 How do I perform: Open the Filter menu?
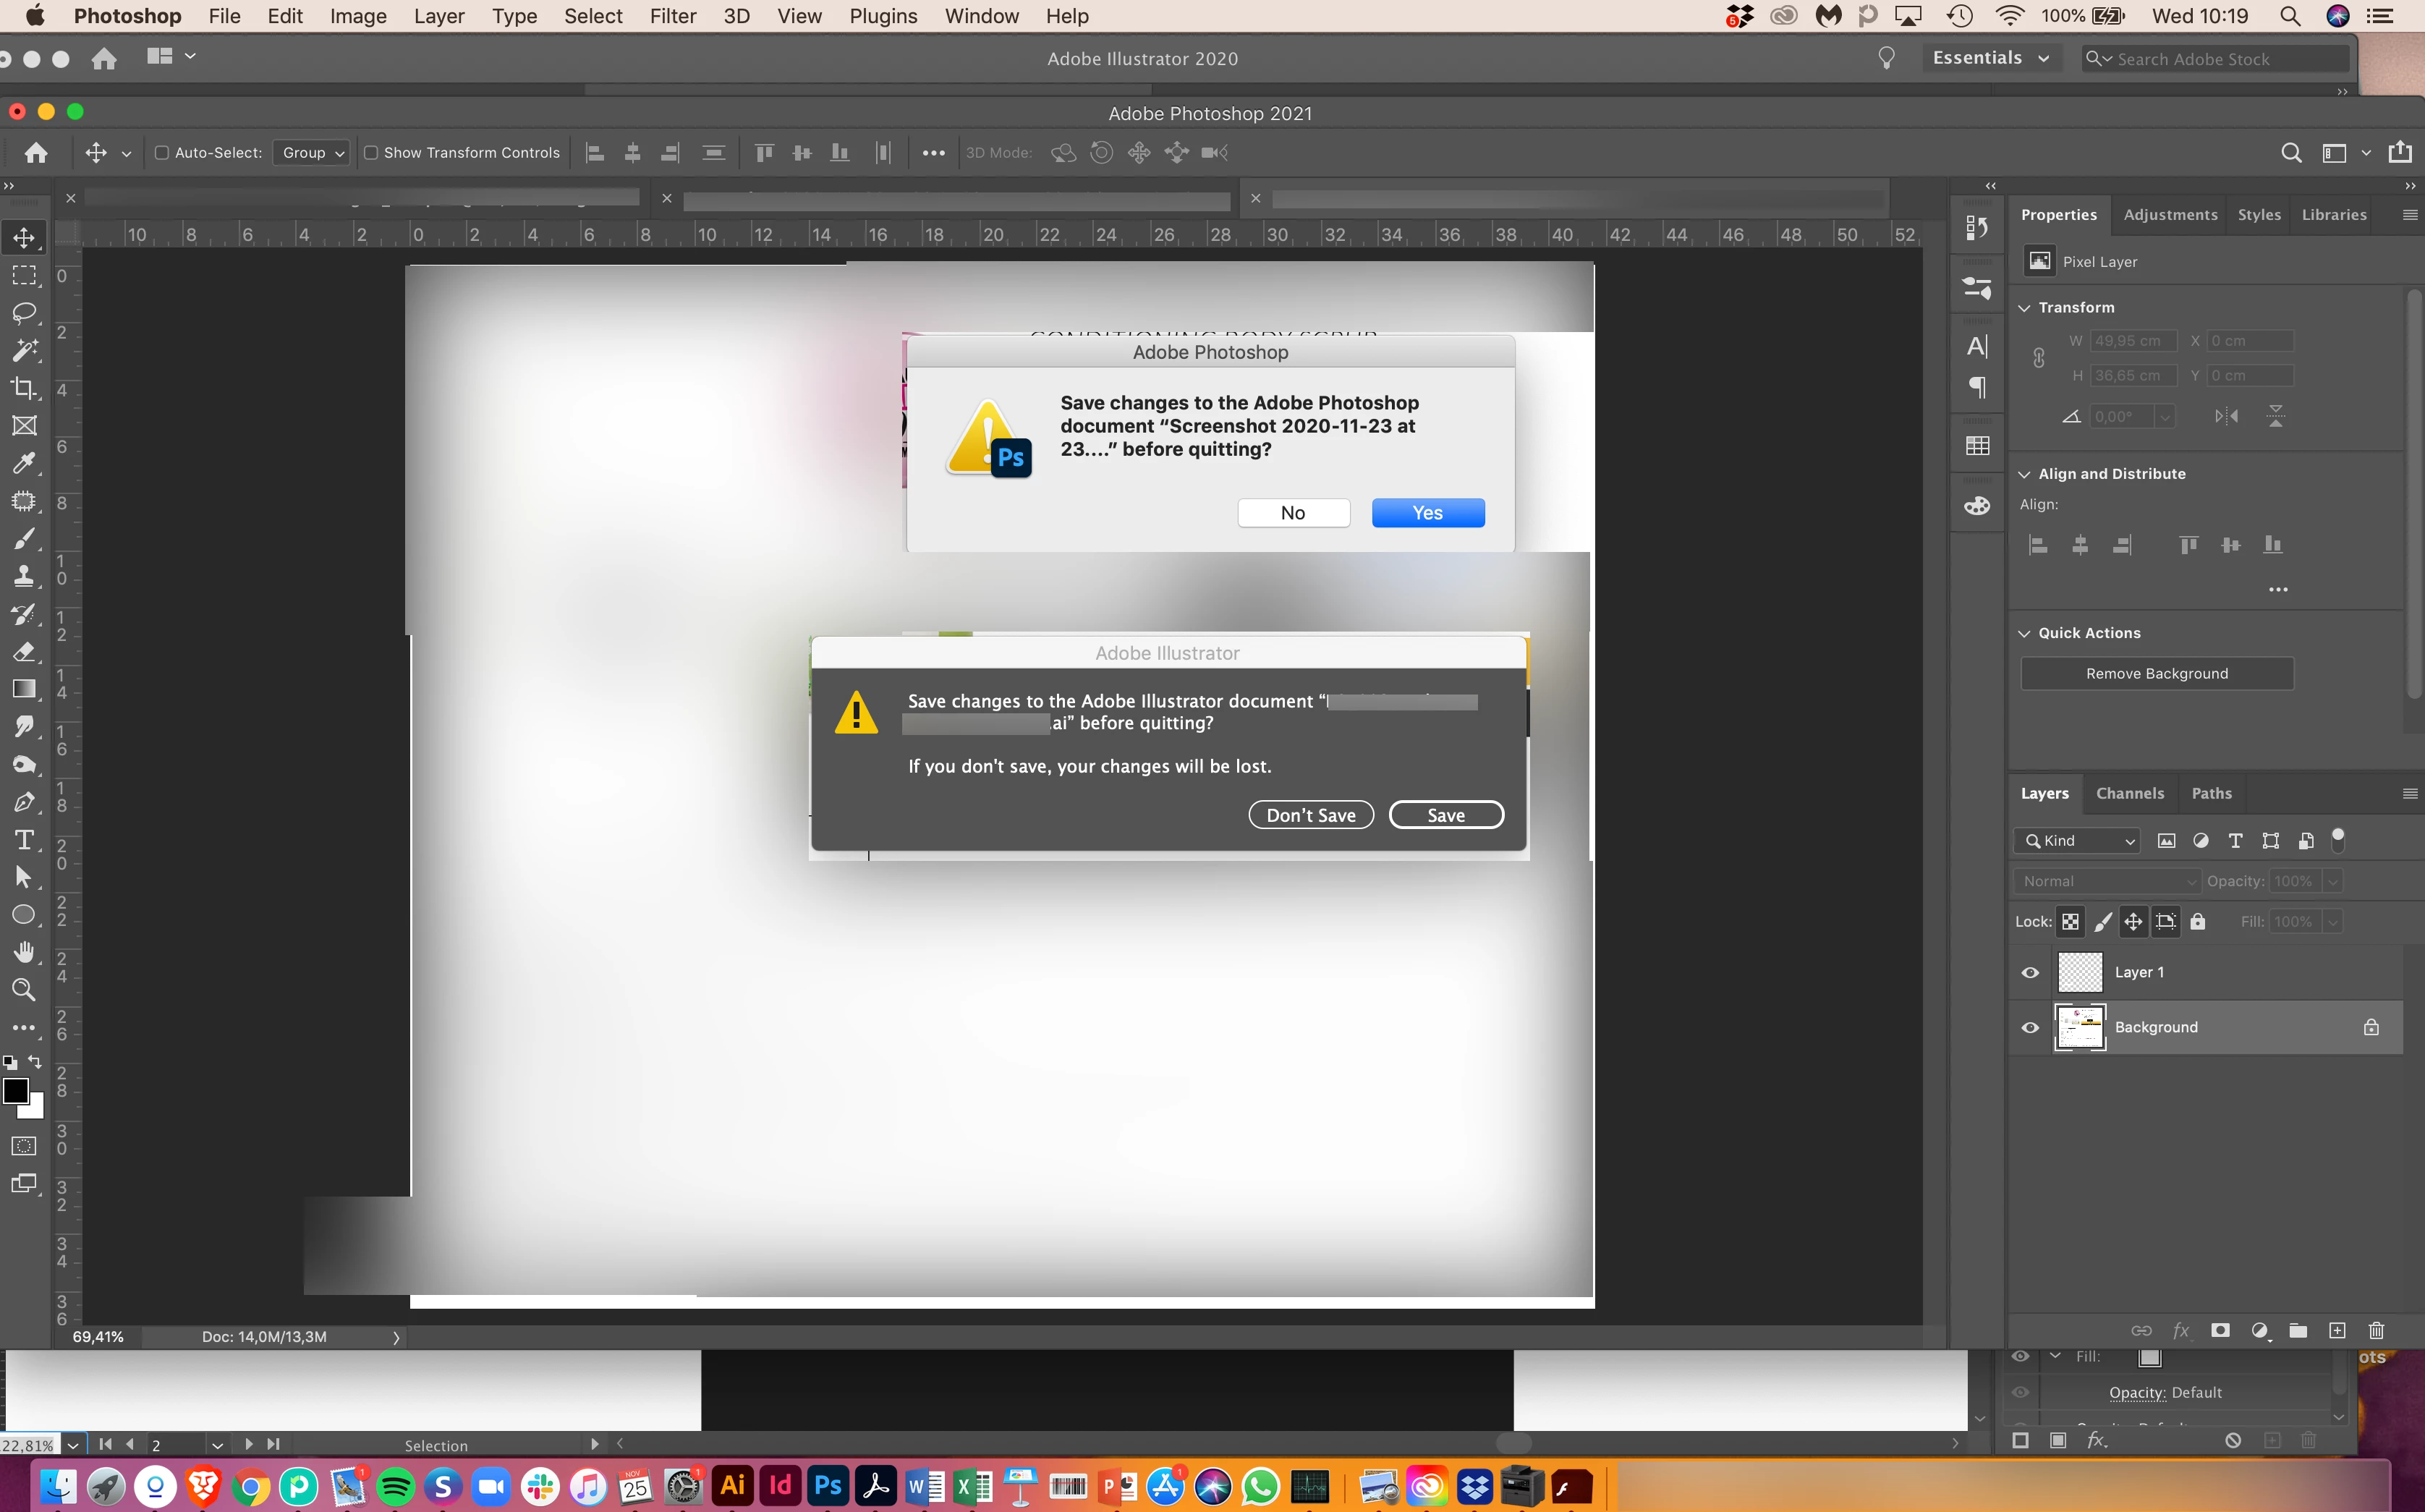click(672, 16)
